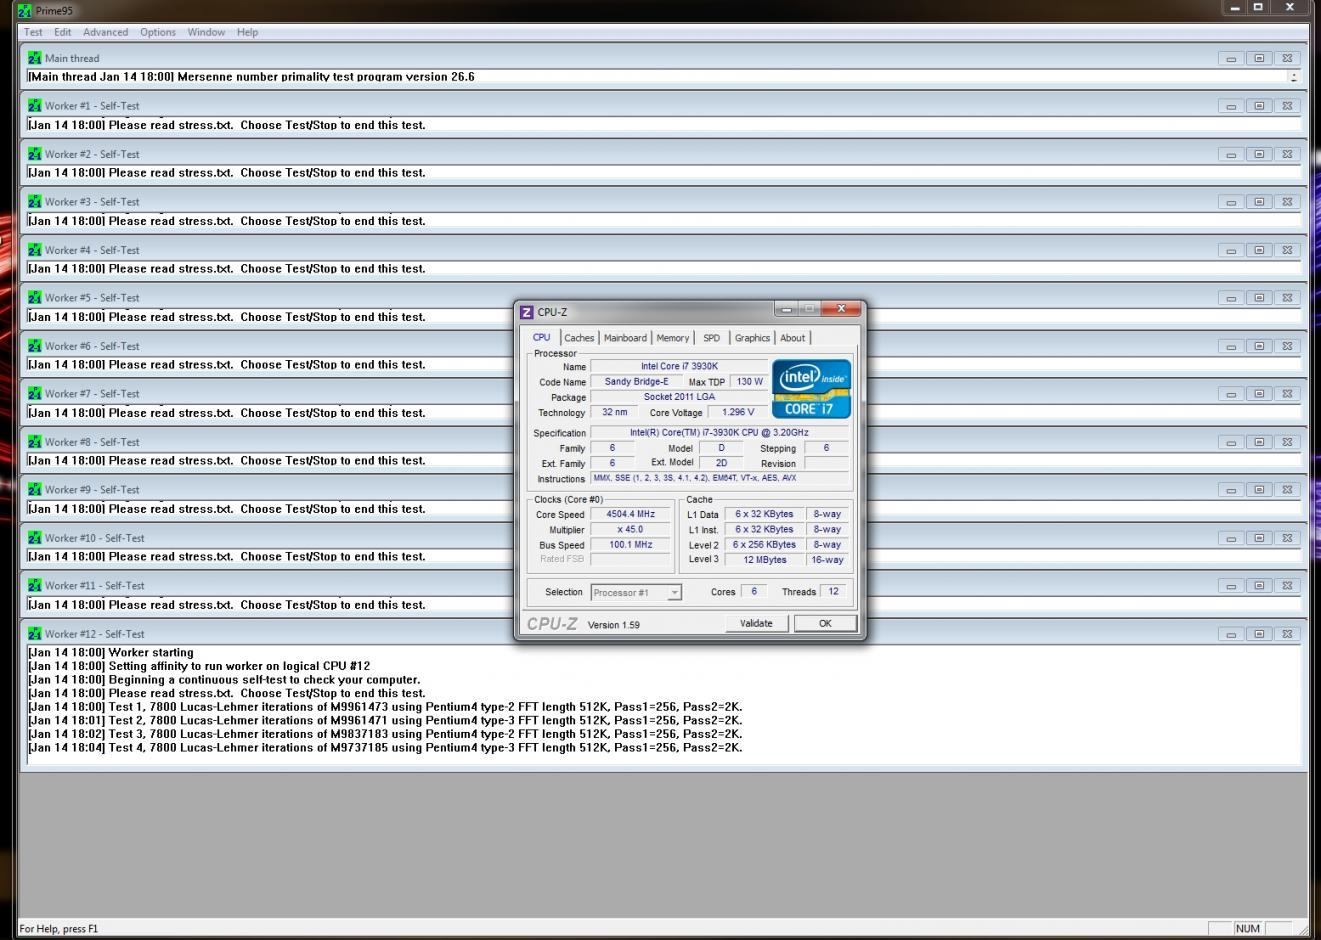Screen dimensions: 1321x940
Task: Click the Multiplier value x 45.0
Action: click(x=631, y=529)
